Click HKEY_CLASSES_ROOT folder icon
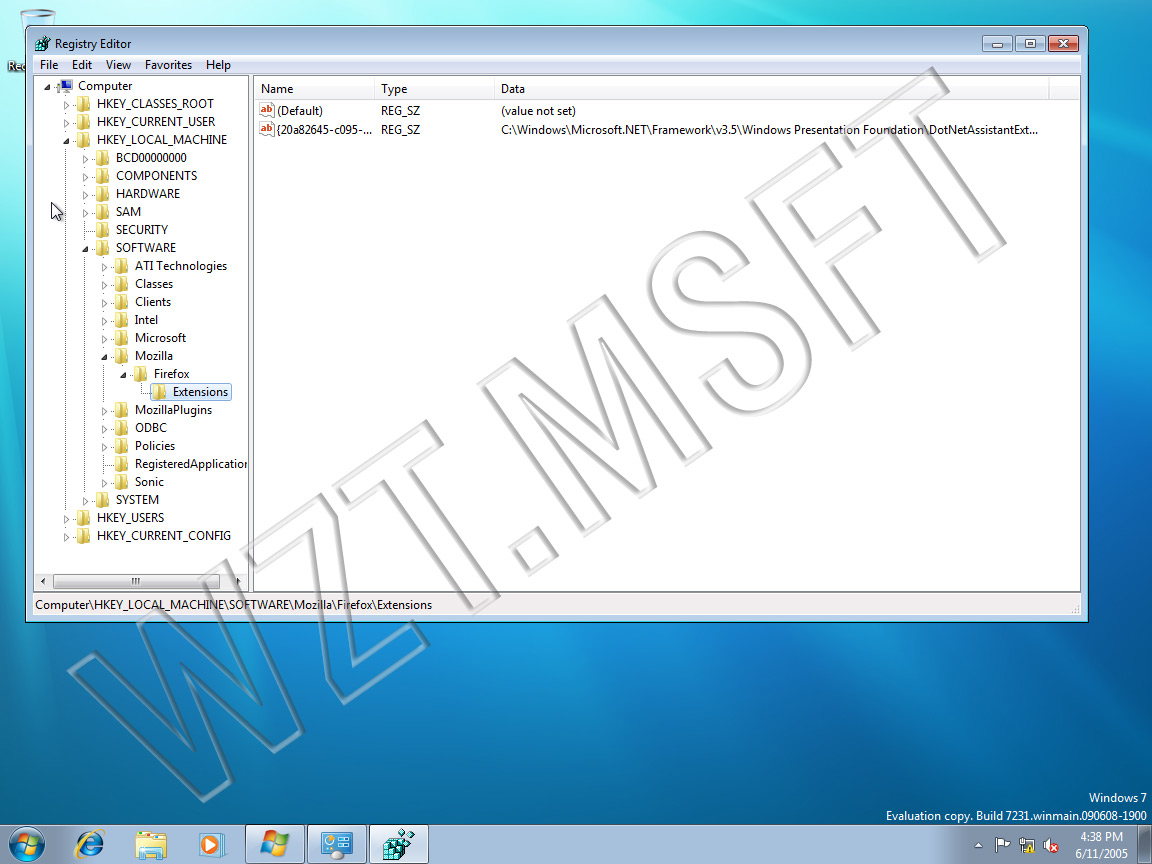 84,104
